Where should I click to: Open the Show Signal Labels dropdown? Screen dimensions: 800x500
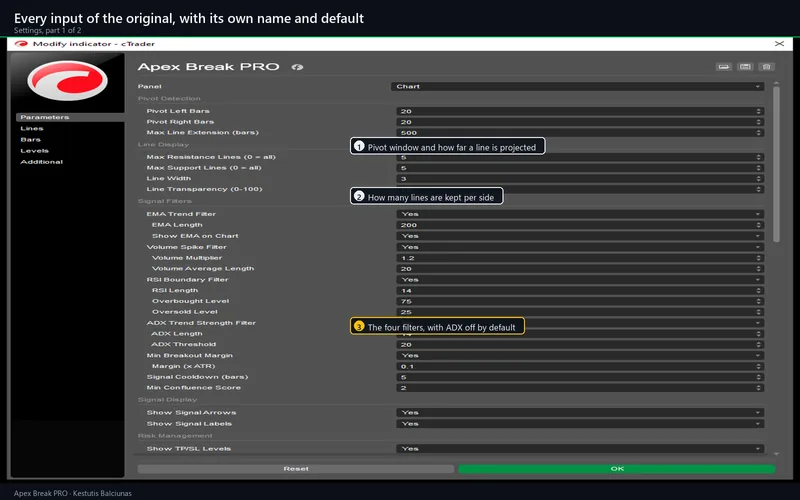pyautogui.click(x=580, y=424)
